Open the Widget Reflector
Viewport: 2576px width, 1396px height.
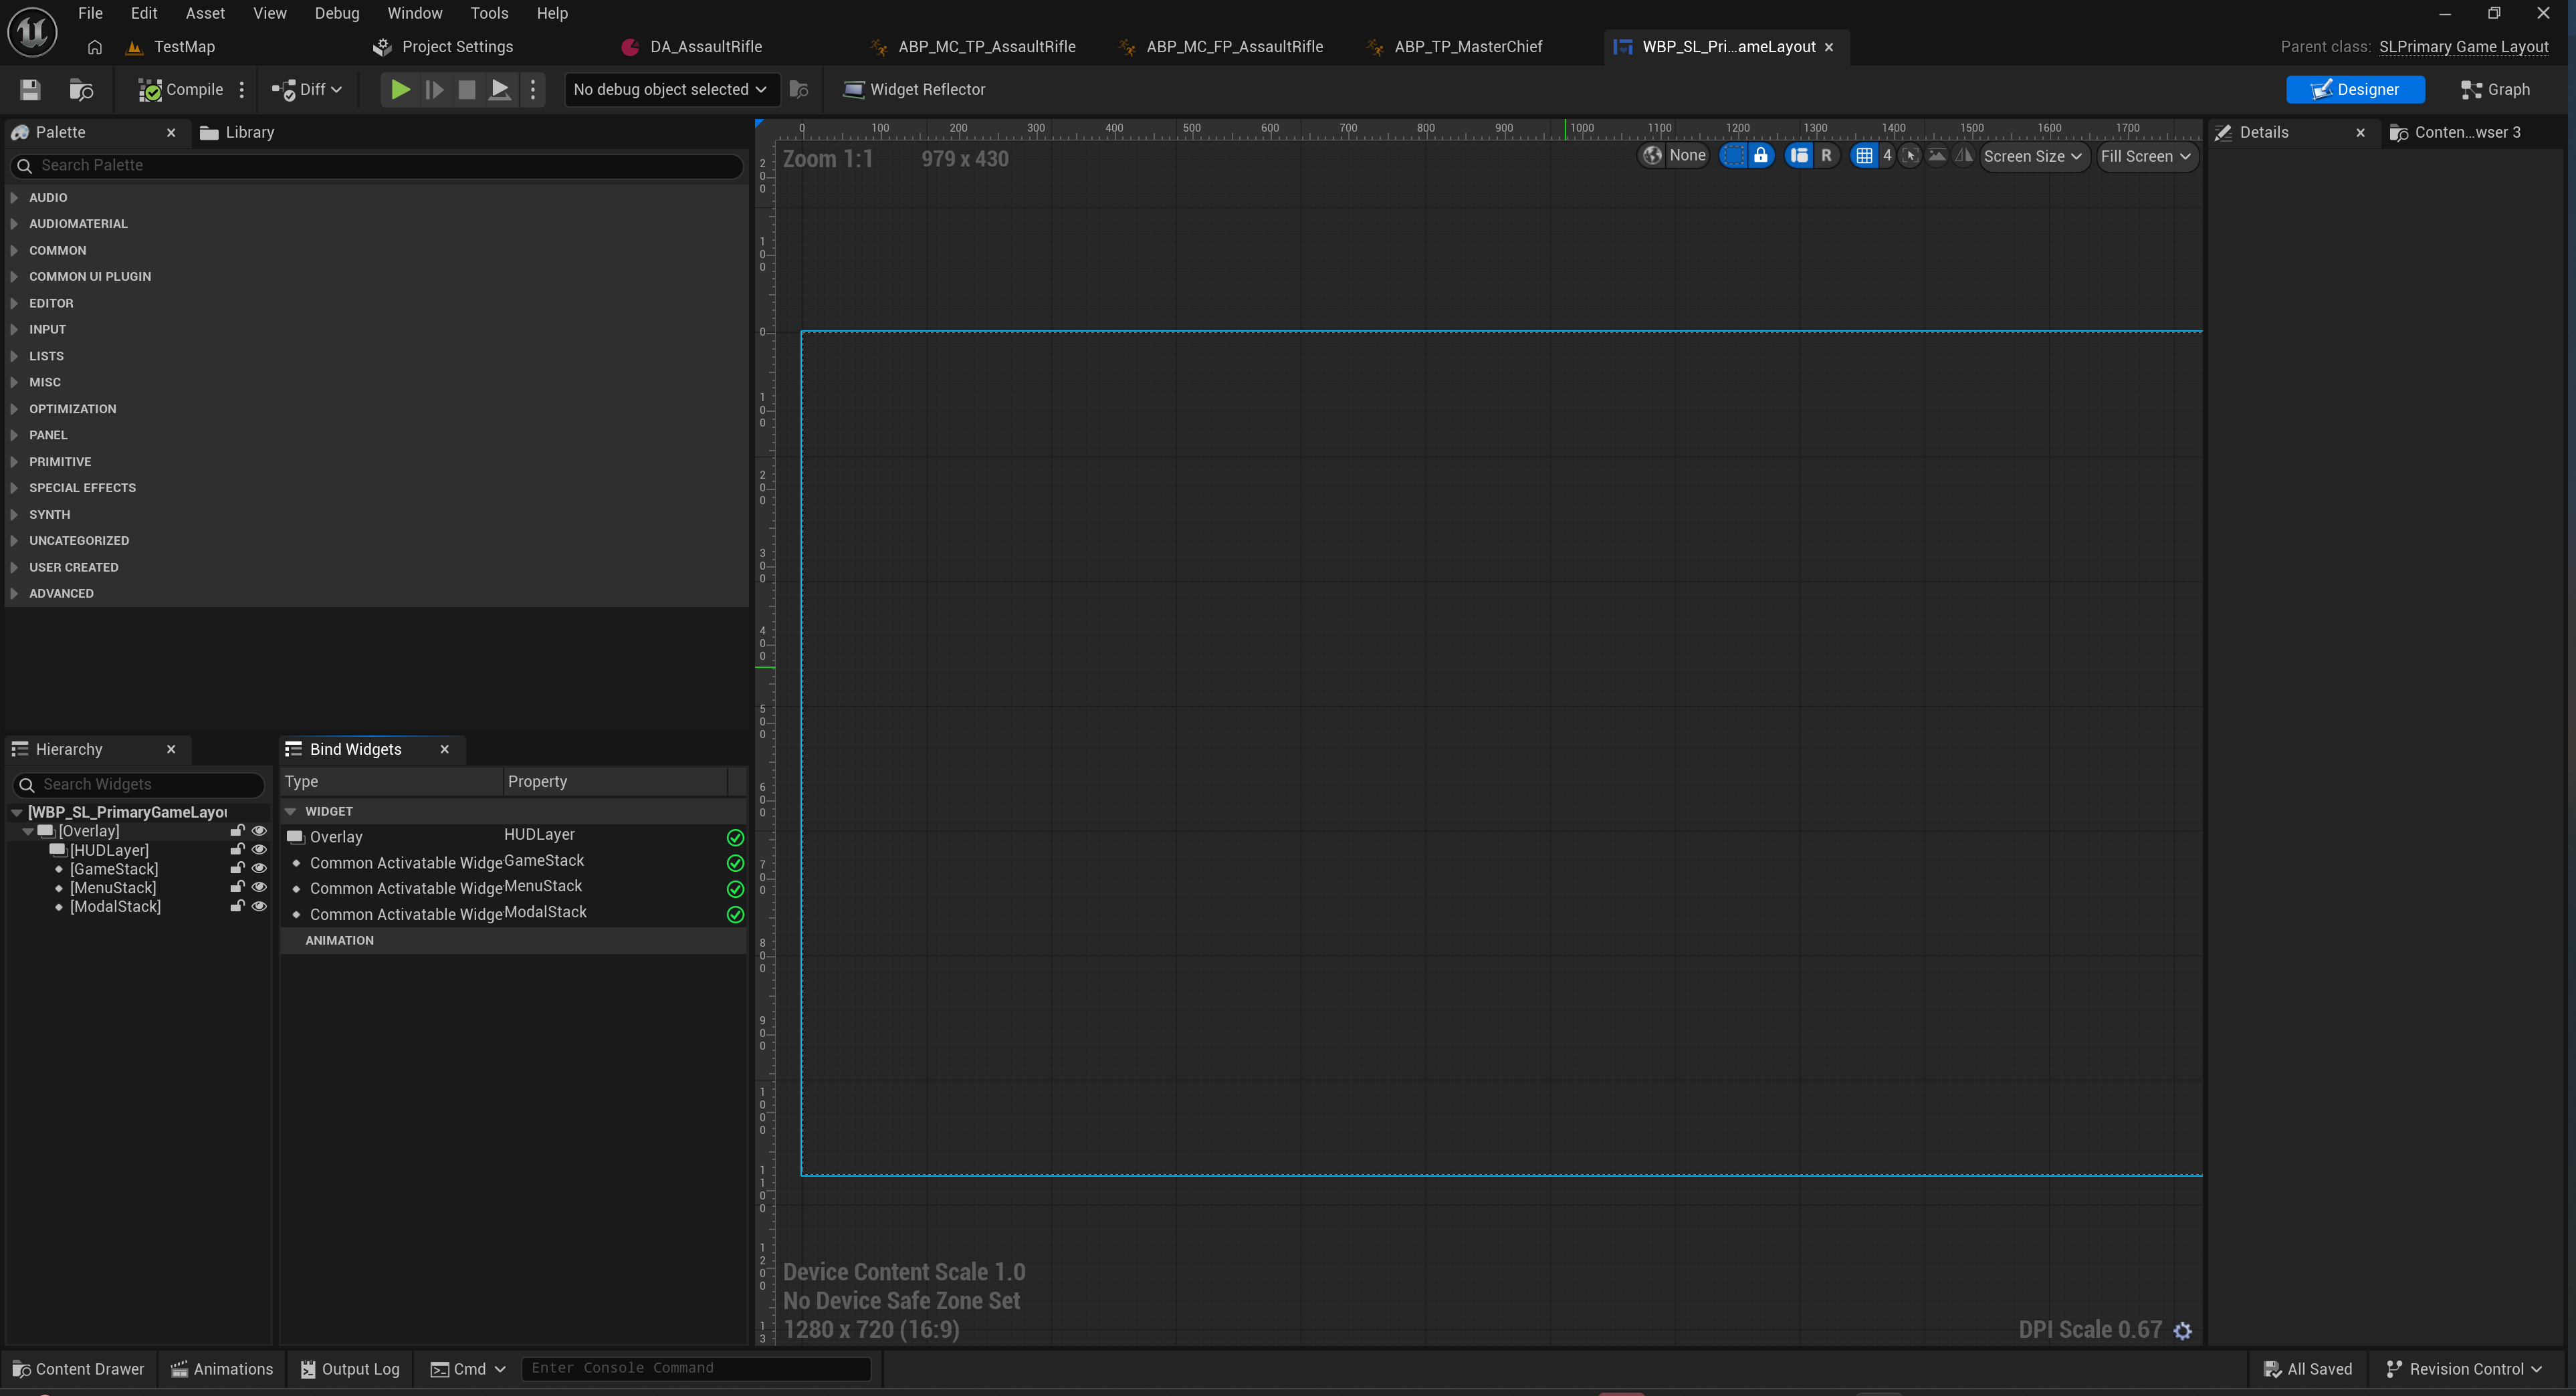coord(914,90)
